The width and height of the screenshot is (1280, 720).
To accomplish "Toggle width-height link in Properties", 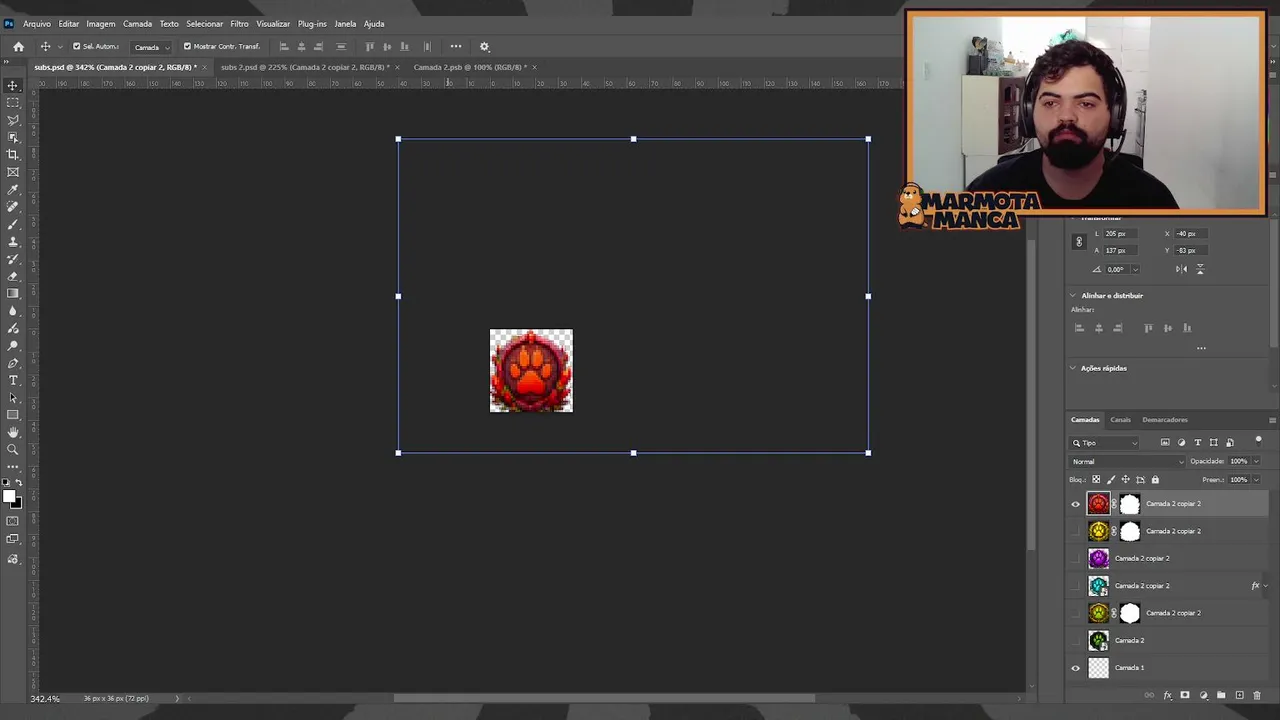I will (1078, 242).
